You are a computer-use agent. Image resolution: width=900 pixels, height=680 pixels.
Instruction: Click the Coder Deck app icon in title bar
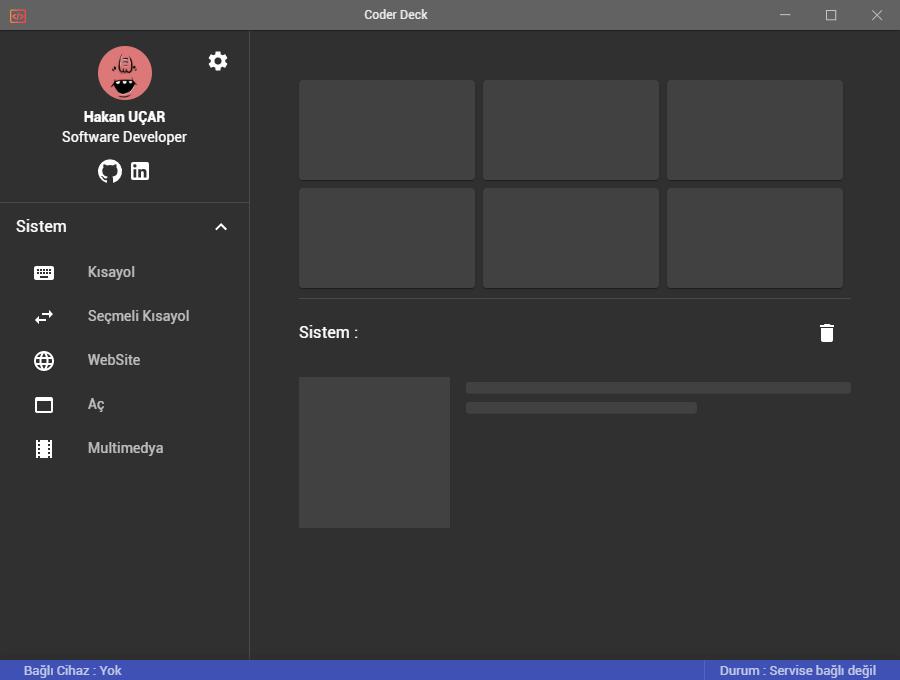18,15
